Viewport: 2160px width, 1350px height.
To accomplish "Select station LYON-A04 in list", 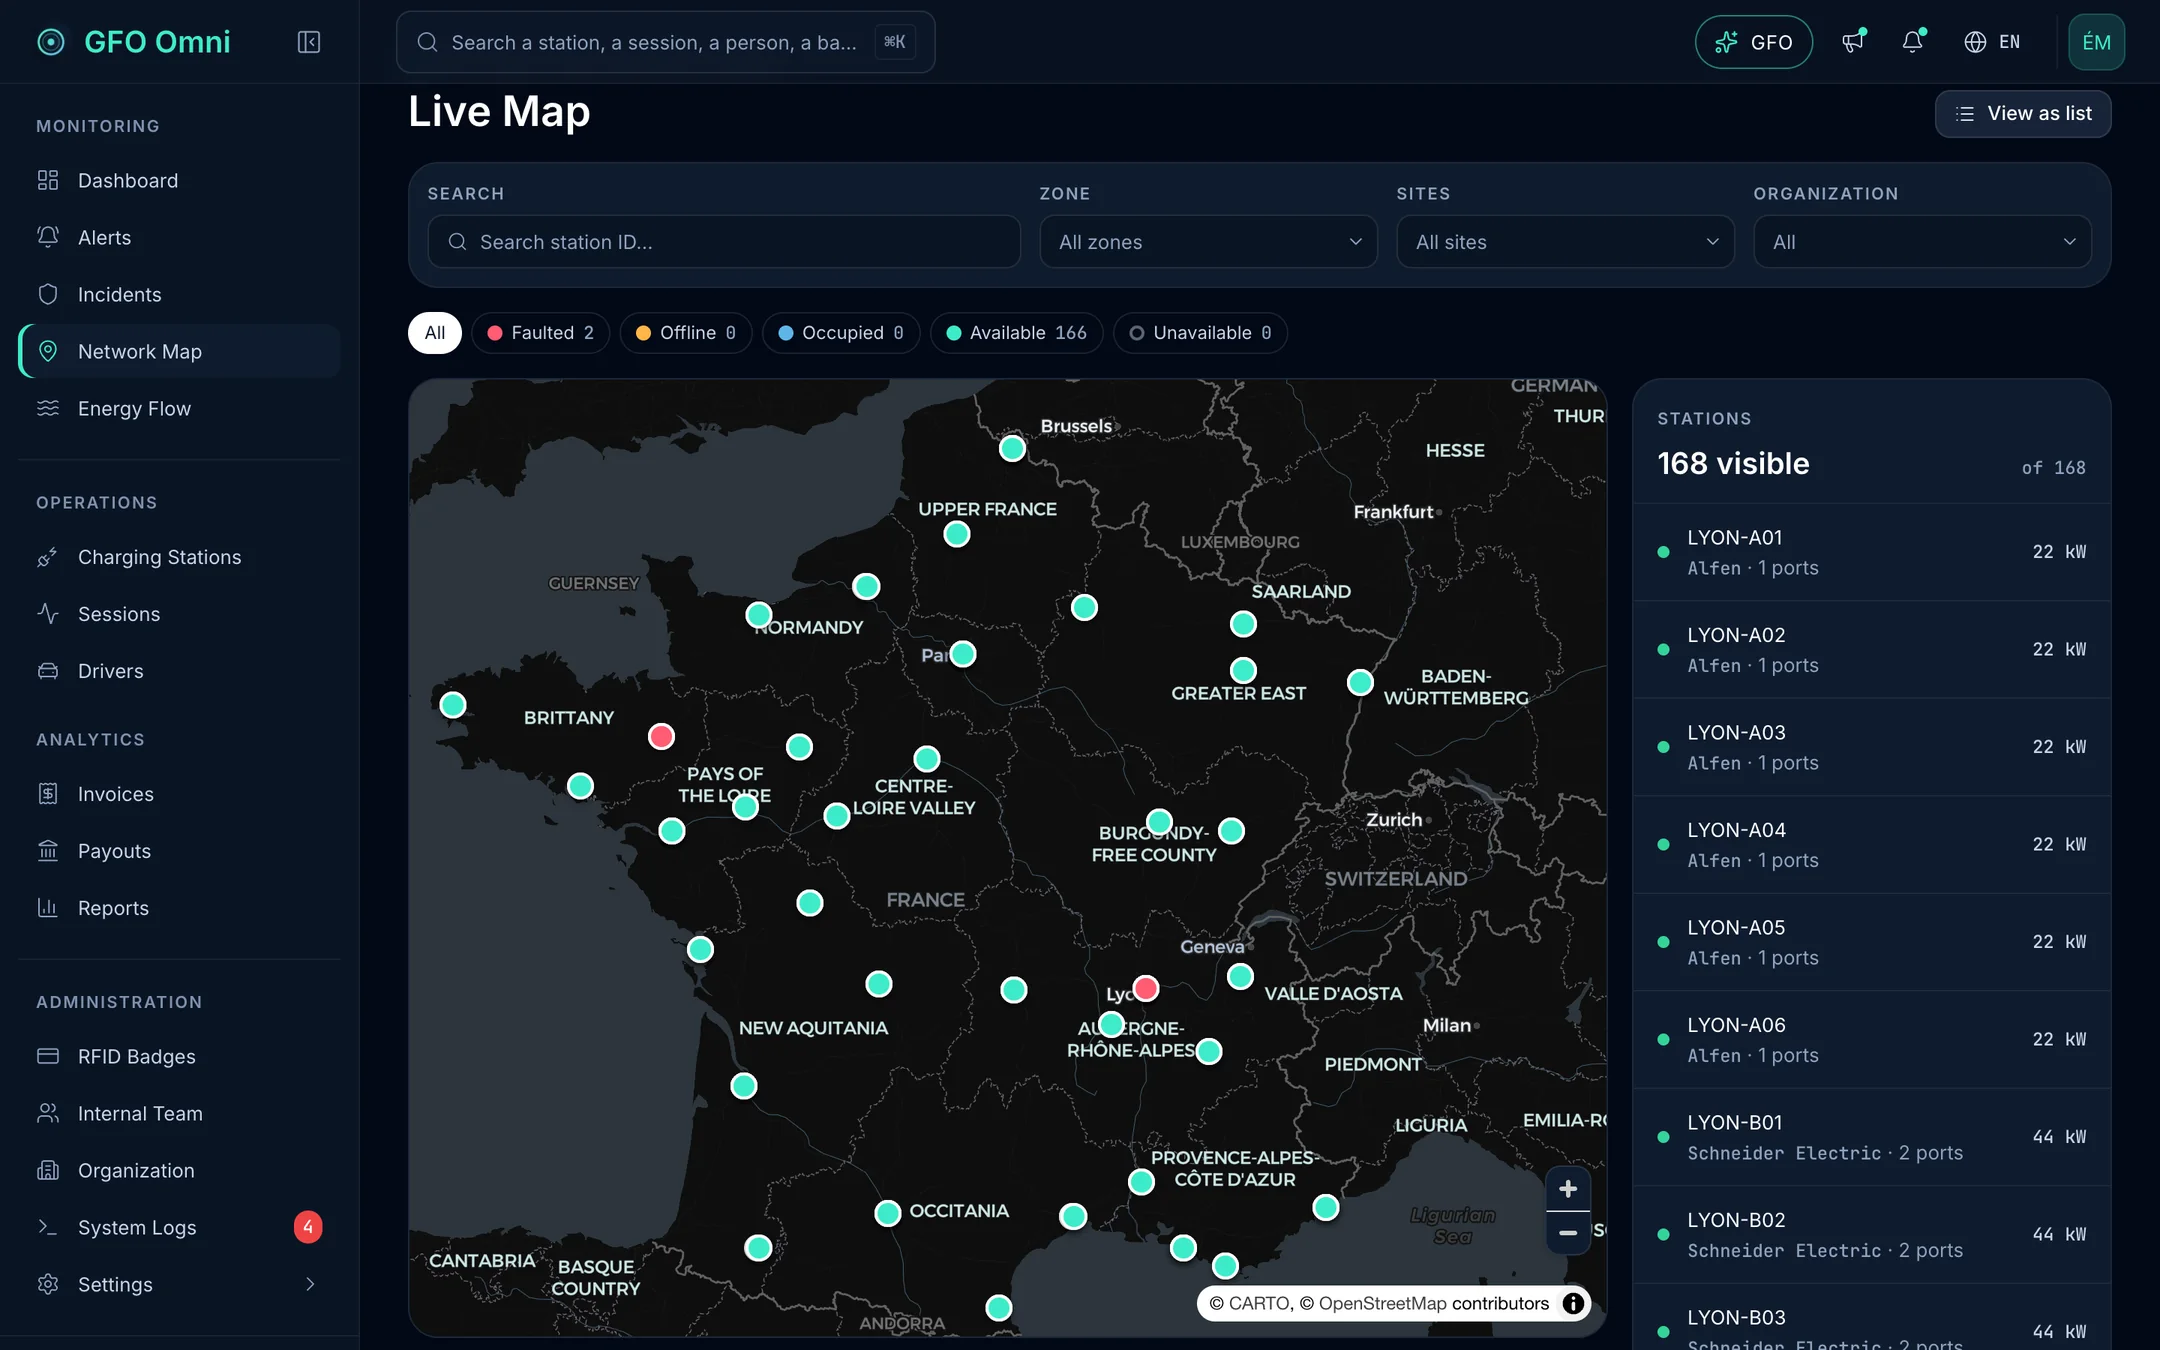I will [1872, 845].
